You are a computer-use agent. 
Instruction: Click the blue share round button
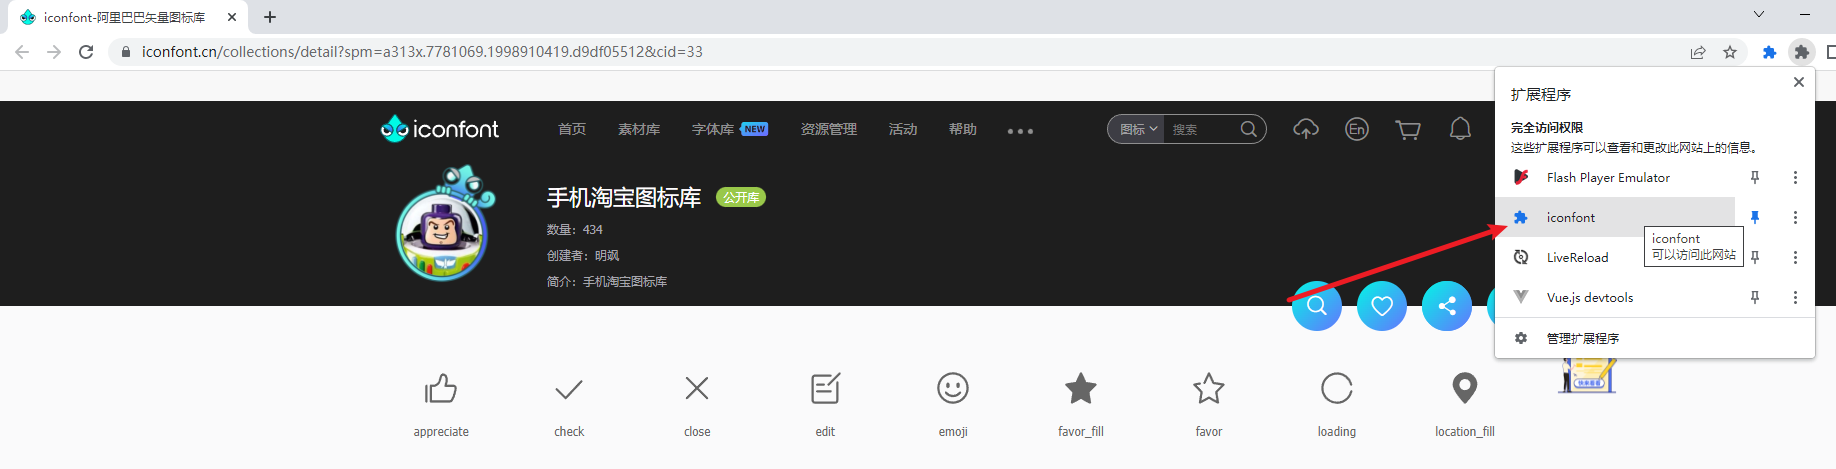(x=1447, y=306)
